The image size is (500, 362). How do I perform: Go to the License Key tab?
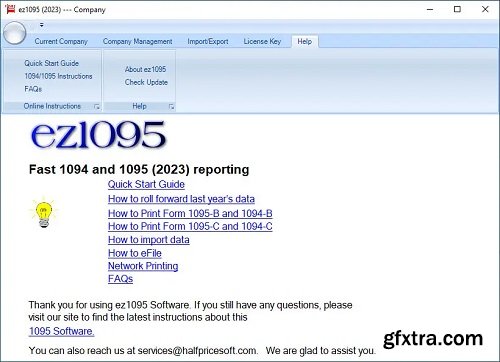point(262,41)
